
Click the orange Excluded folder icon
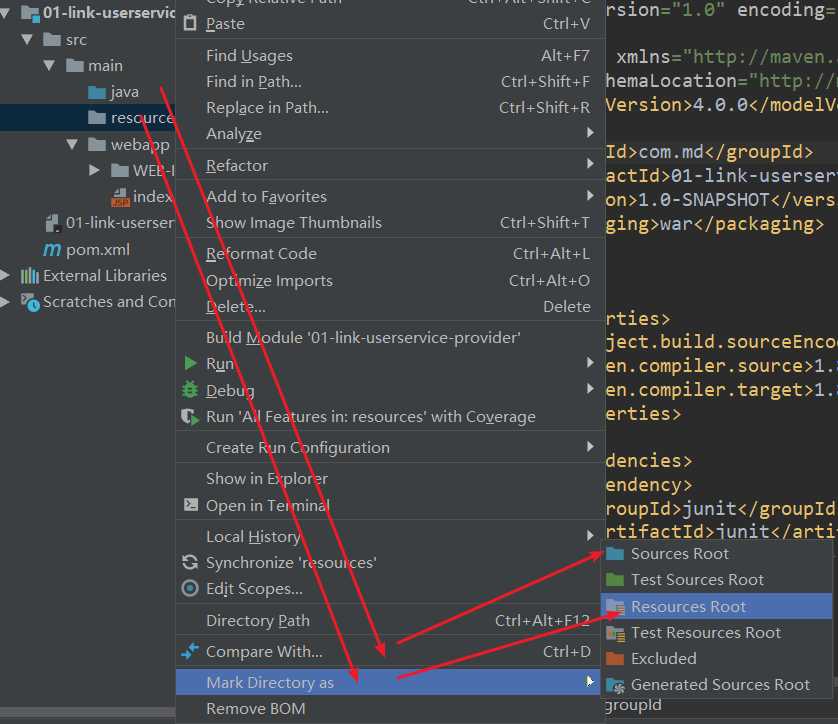615,658
